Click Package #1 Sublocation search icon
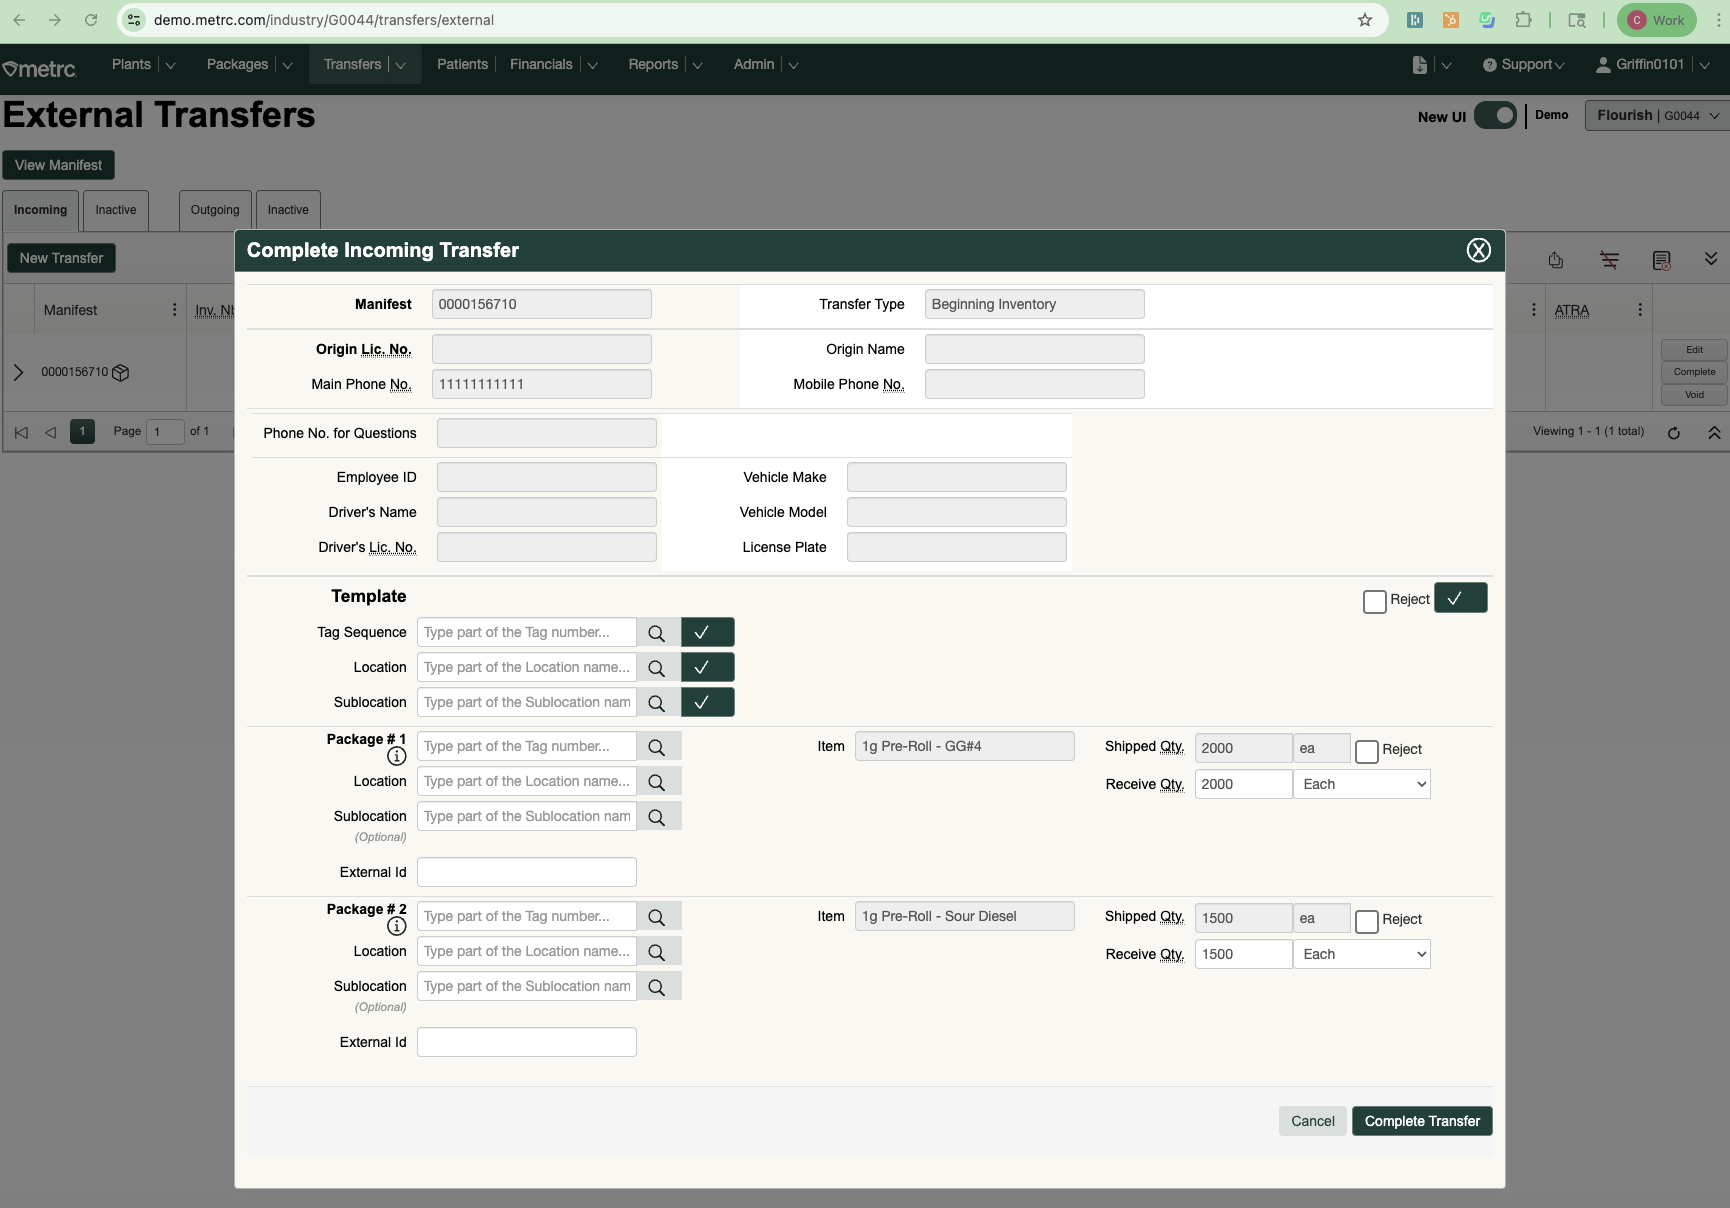This screenshot has width=1730, height=1208. (656, 817)
